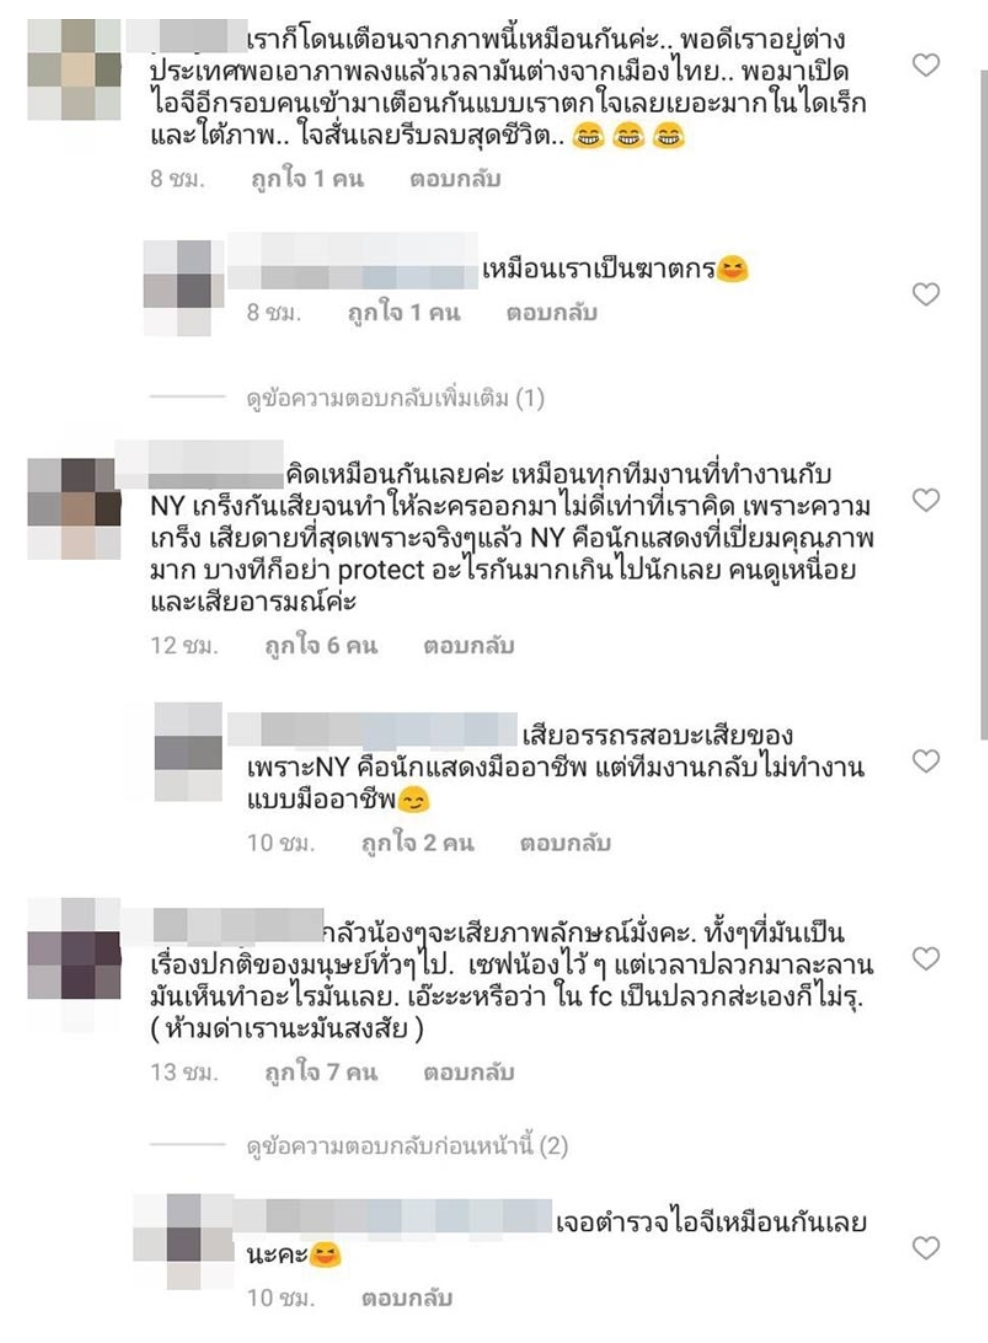Image resolution: width=988 pixels, height=1343 pixels.
Task: View likes ถูกใจ 2 คน on the reply
Action: pyautogui.click(x=417, y=843)
